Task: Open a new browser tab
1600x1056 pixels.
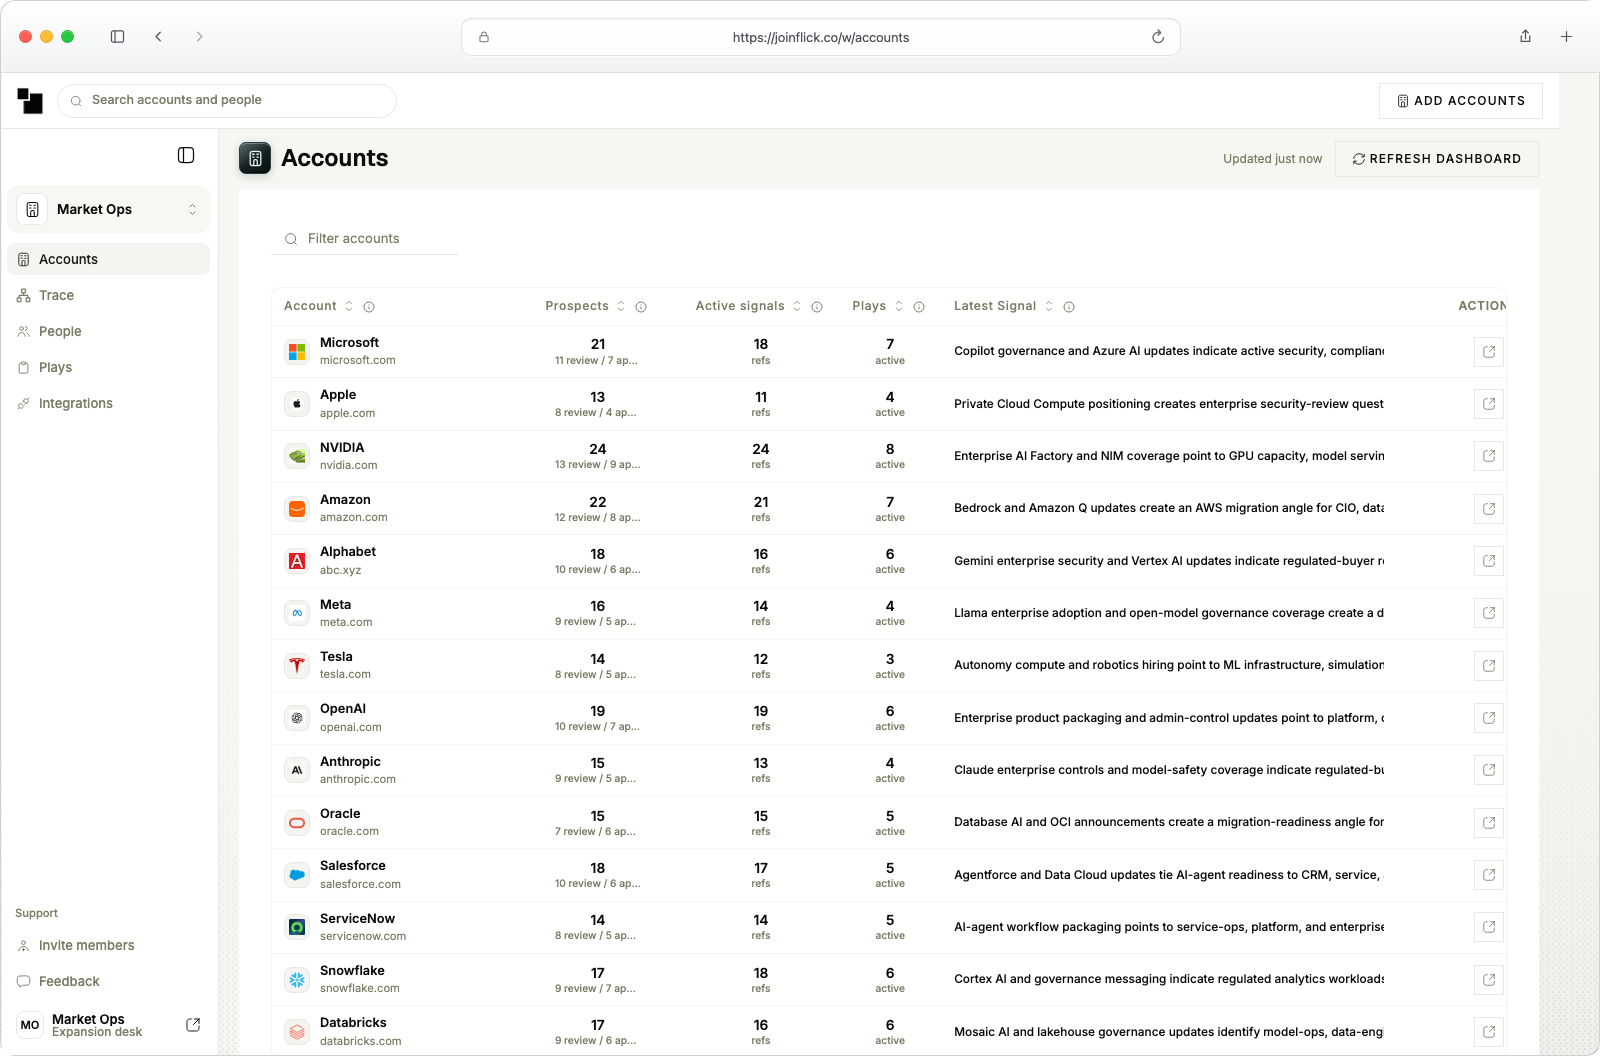Action: click(1567, 37)
